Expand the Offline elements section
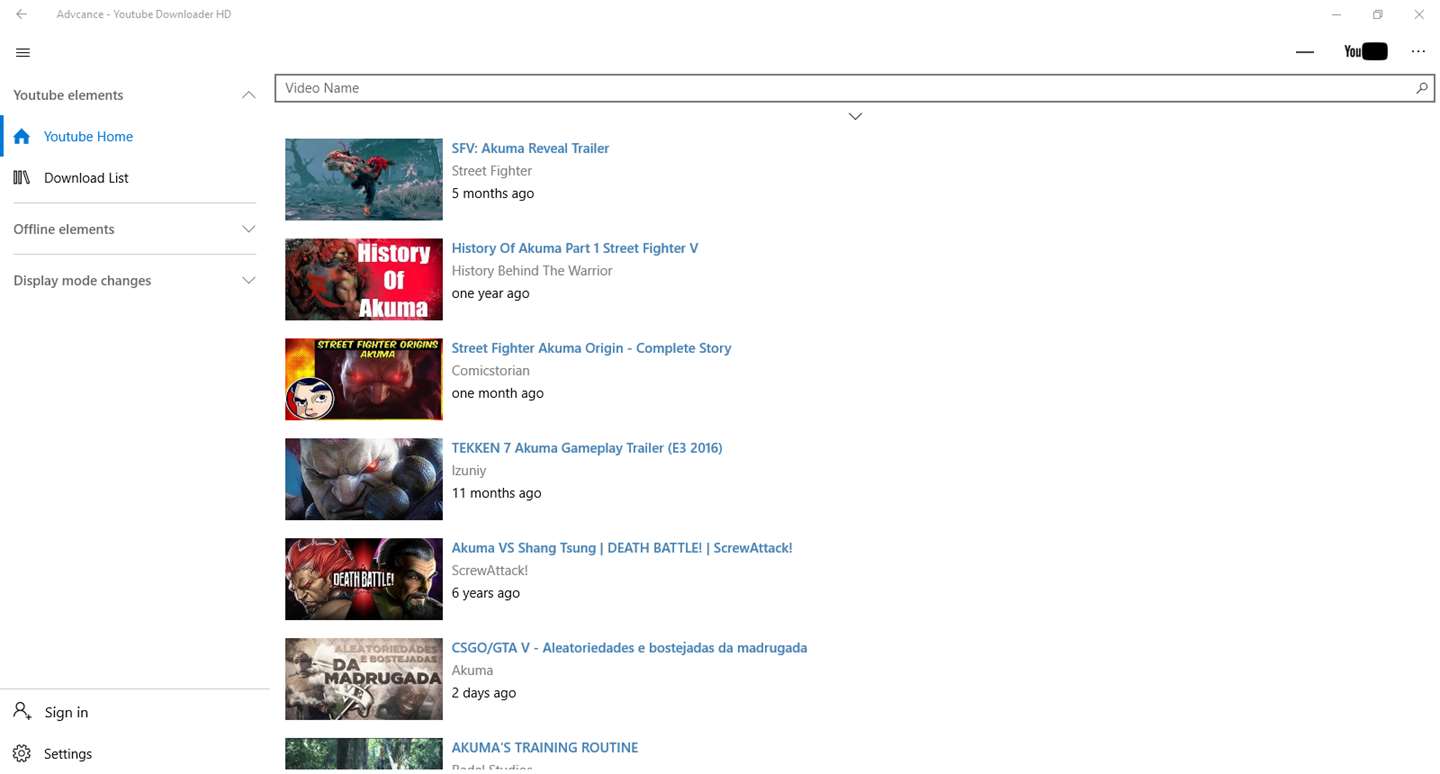The width and height of the screenshot is (1440, 774). [x=249, y=229]
